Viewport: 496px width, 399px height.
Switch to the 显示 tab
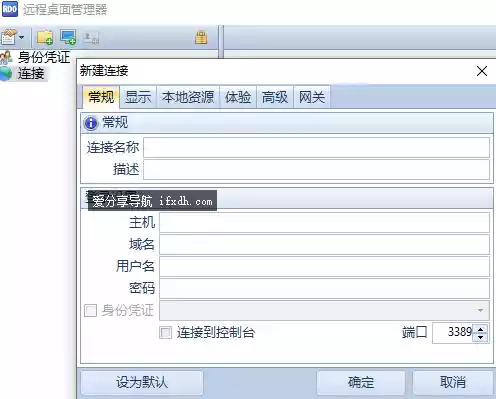tap(138, 97)
